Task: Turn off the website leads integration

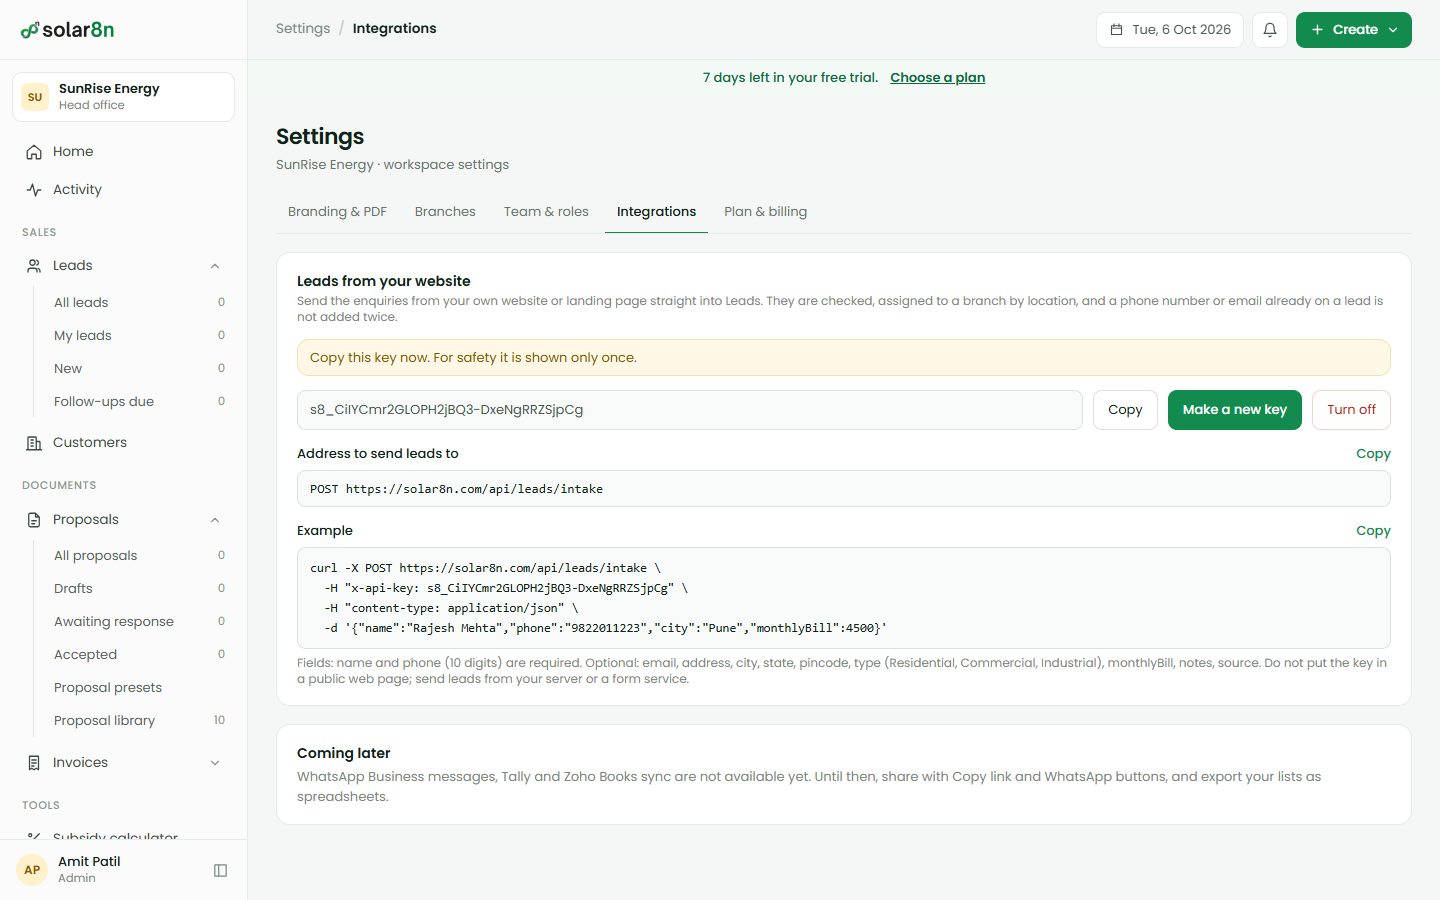Action: click(x=1351, y=410)
